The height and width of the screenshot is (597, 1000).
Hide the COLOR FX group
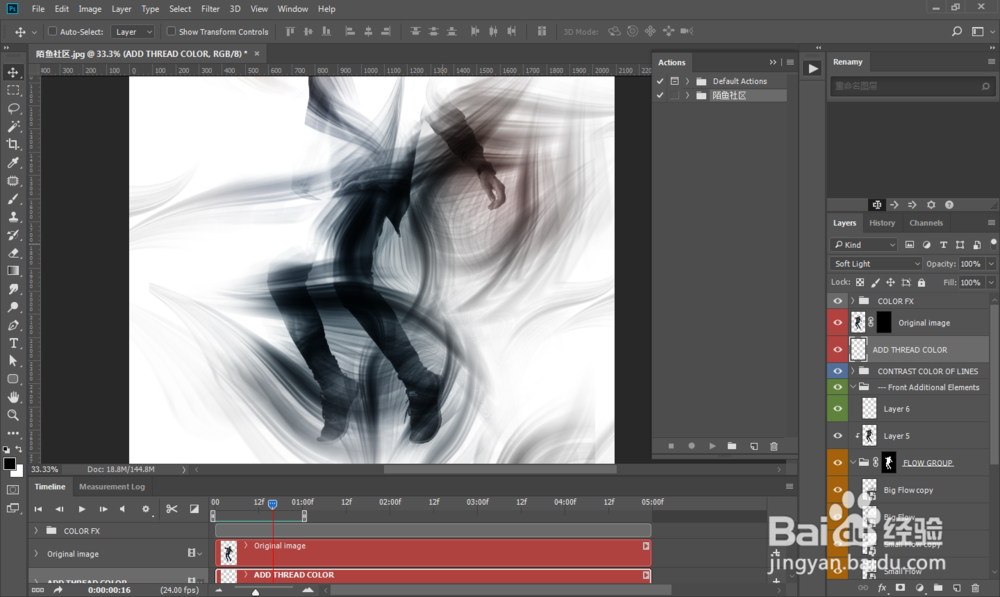[x=837, y=301]
